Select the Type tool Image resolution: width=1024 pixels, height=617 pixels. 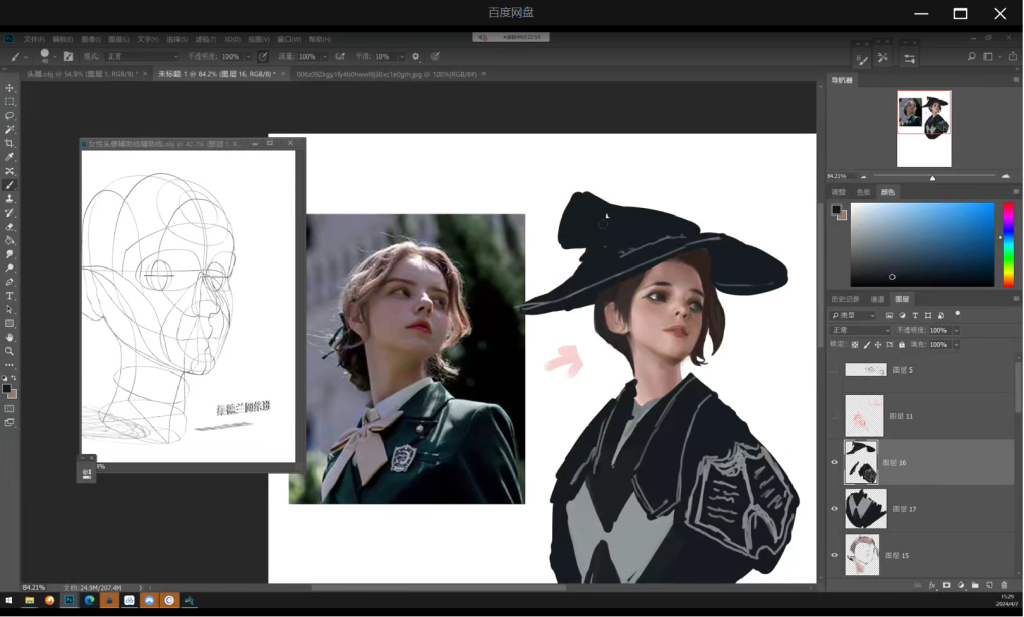(x=10, y=296)
